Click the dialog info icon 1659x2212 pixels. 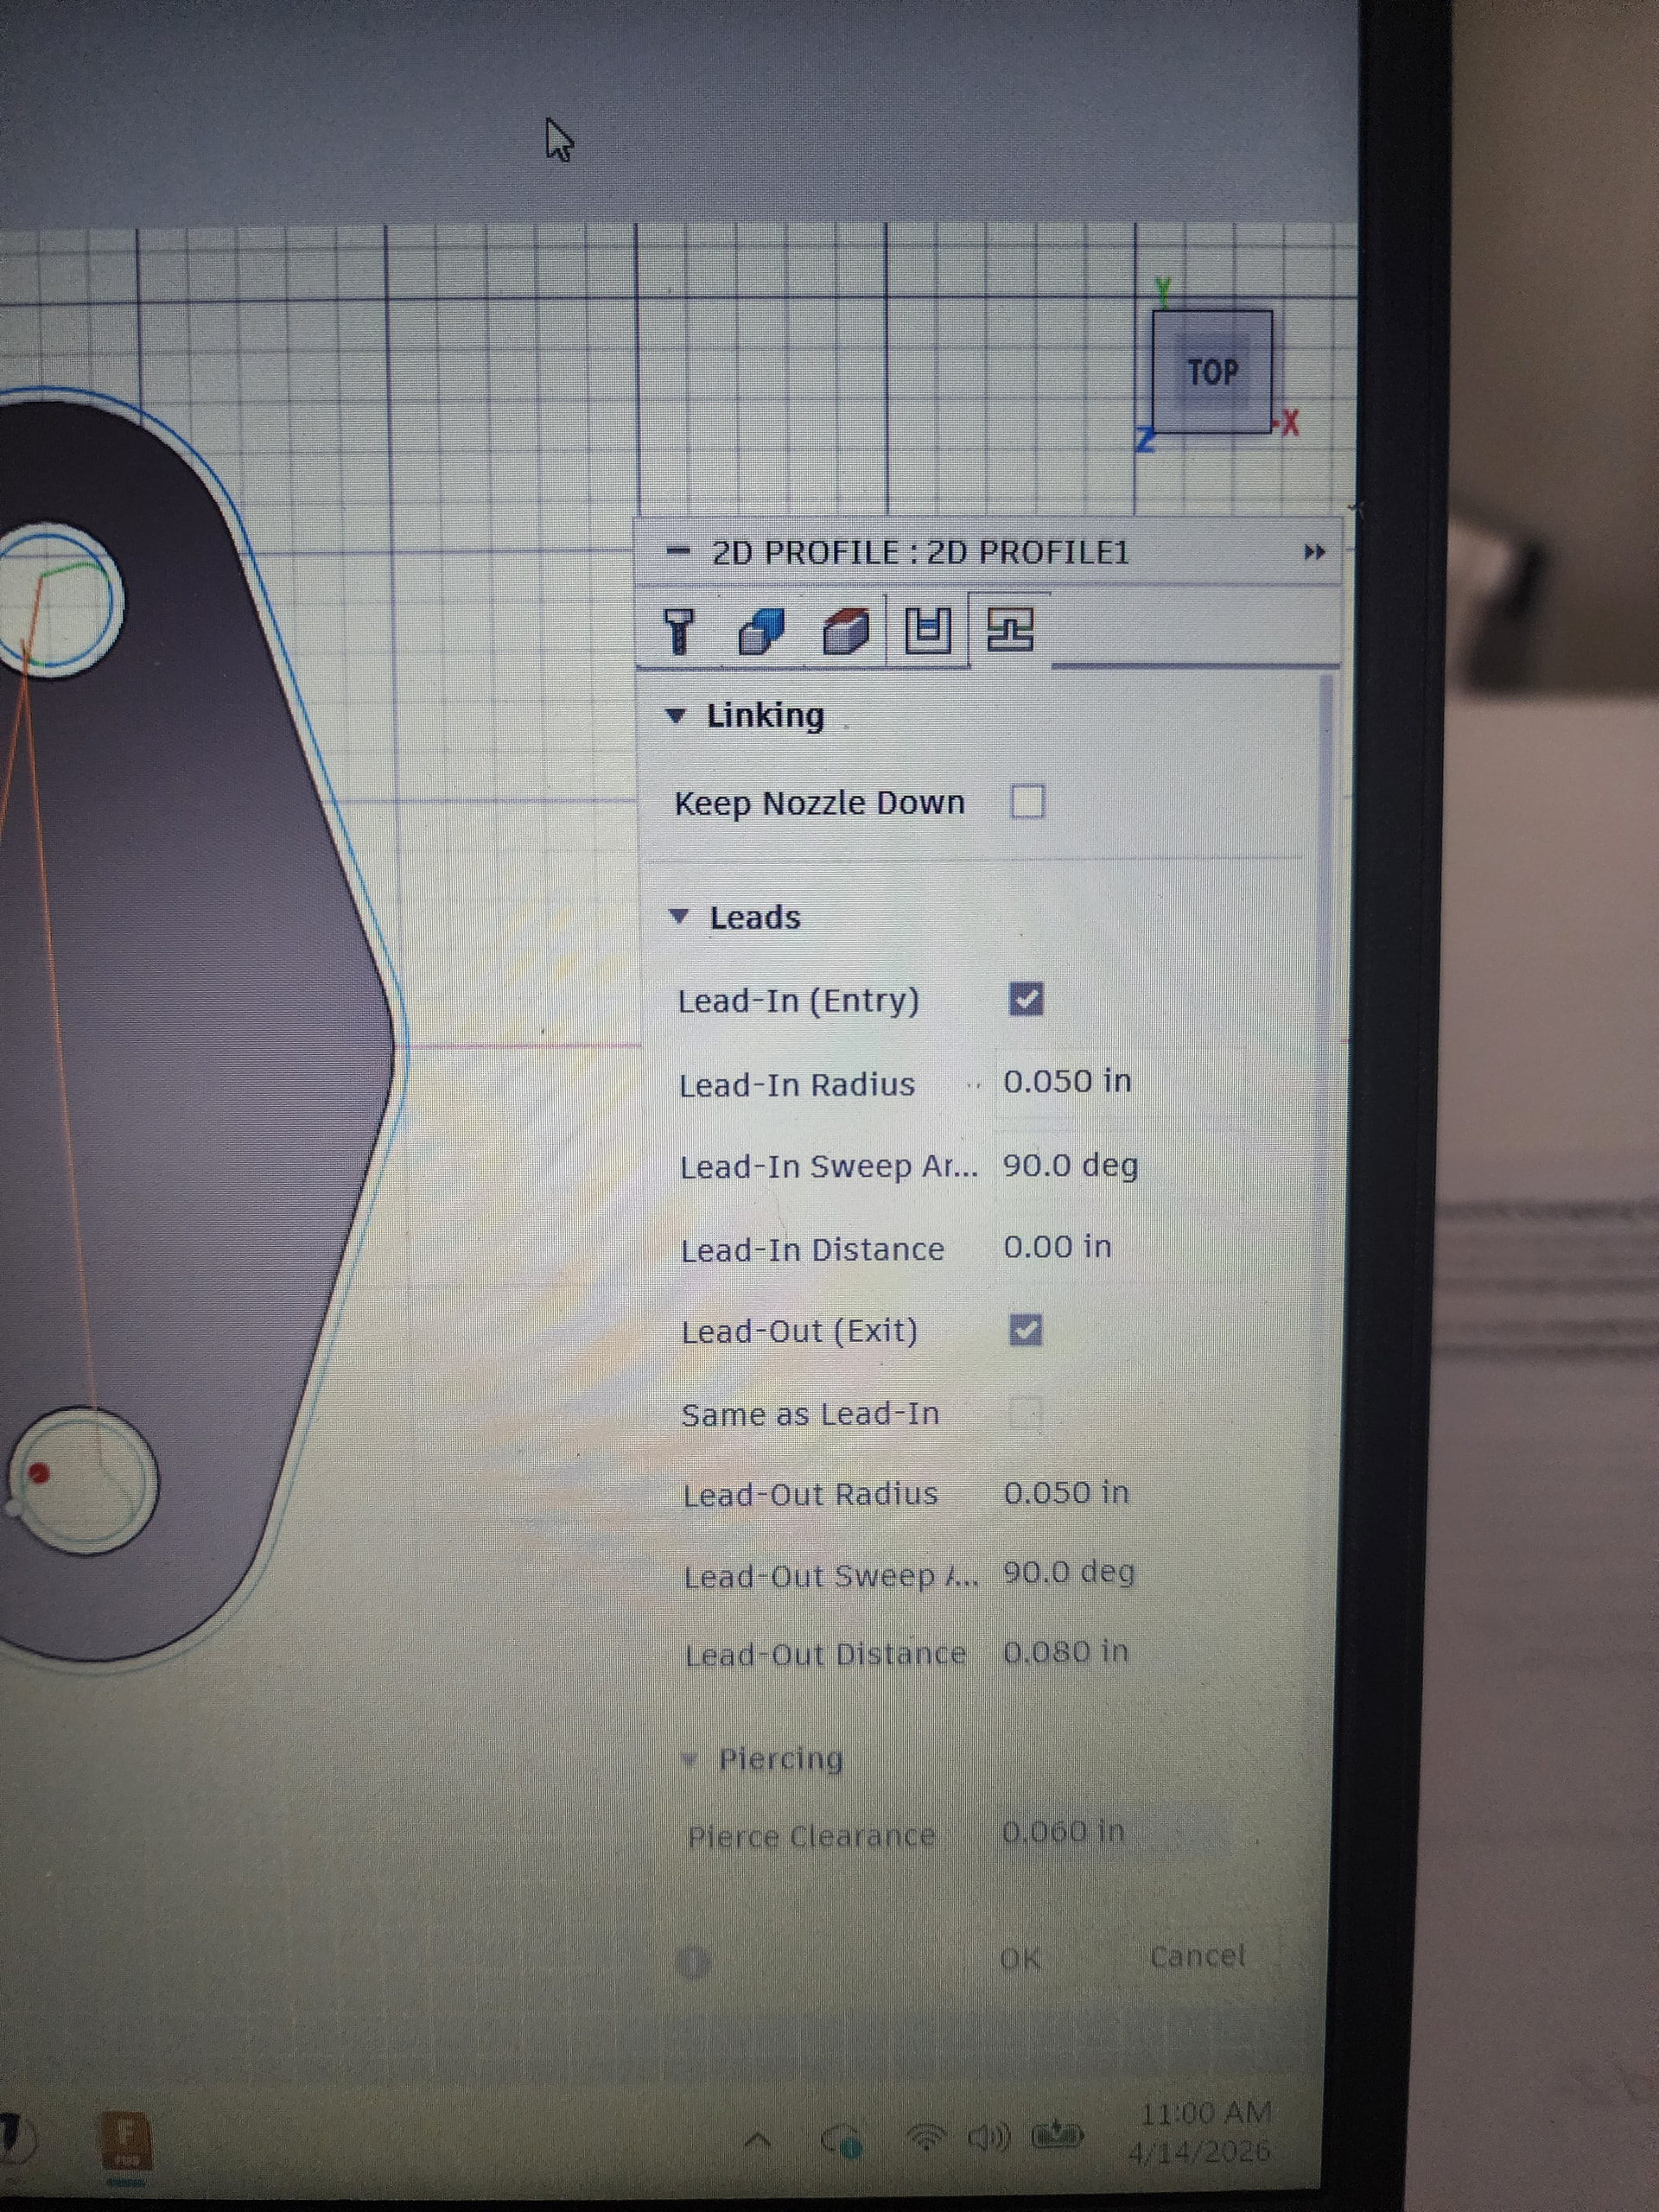[692, 1962]
